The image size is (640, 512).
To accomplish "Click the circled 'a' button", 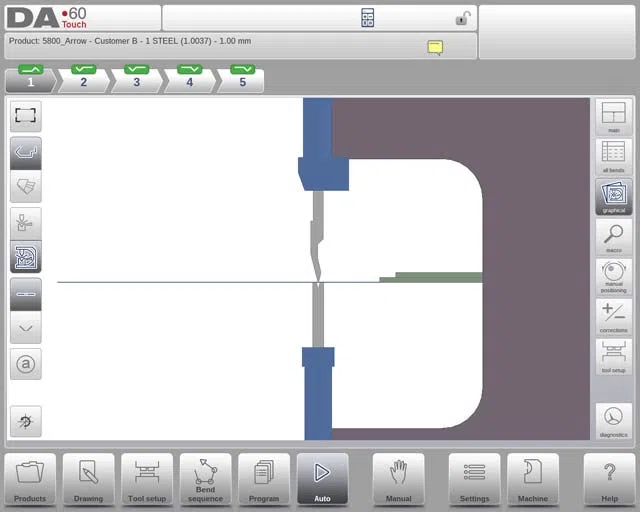I will [26, 364].
